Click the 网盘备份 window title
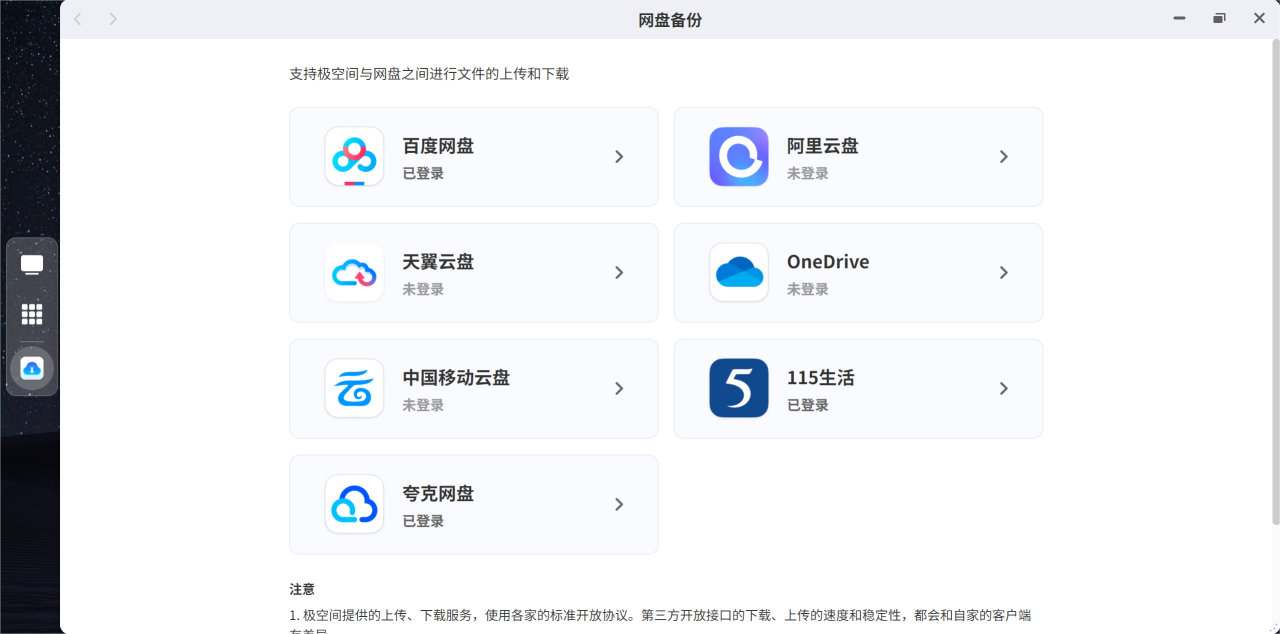Image resolution: width=1280 pixels, height=634 pixels. (x=670, y=20)
